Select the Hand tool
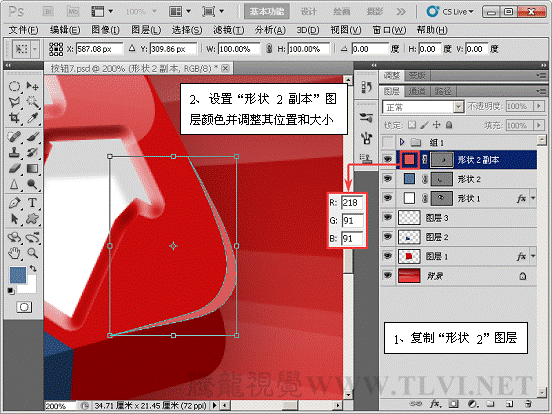This screenshot has width=552, height=414. tap(14, 253)
